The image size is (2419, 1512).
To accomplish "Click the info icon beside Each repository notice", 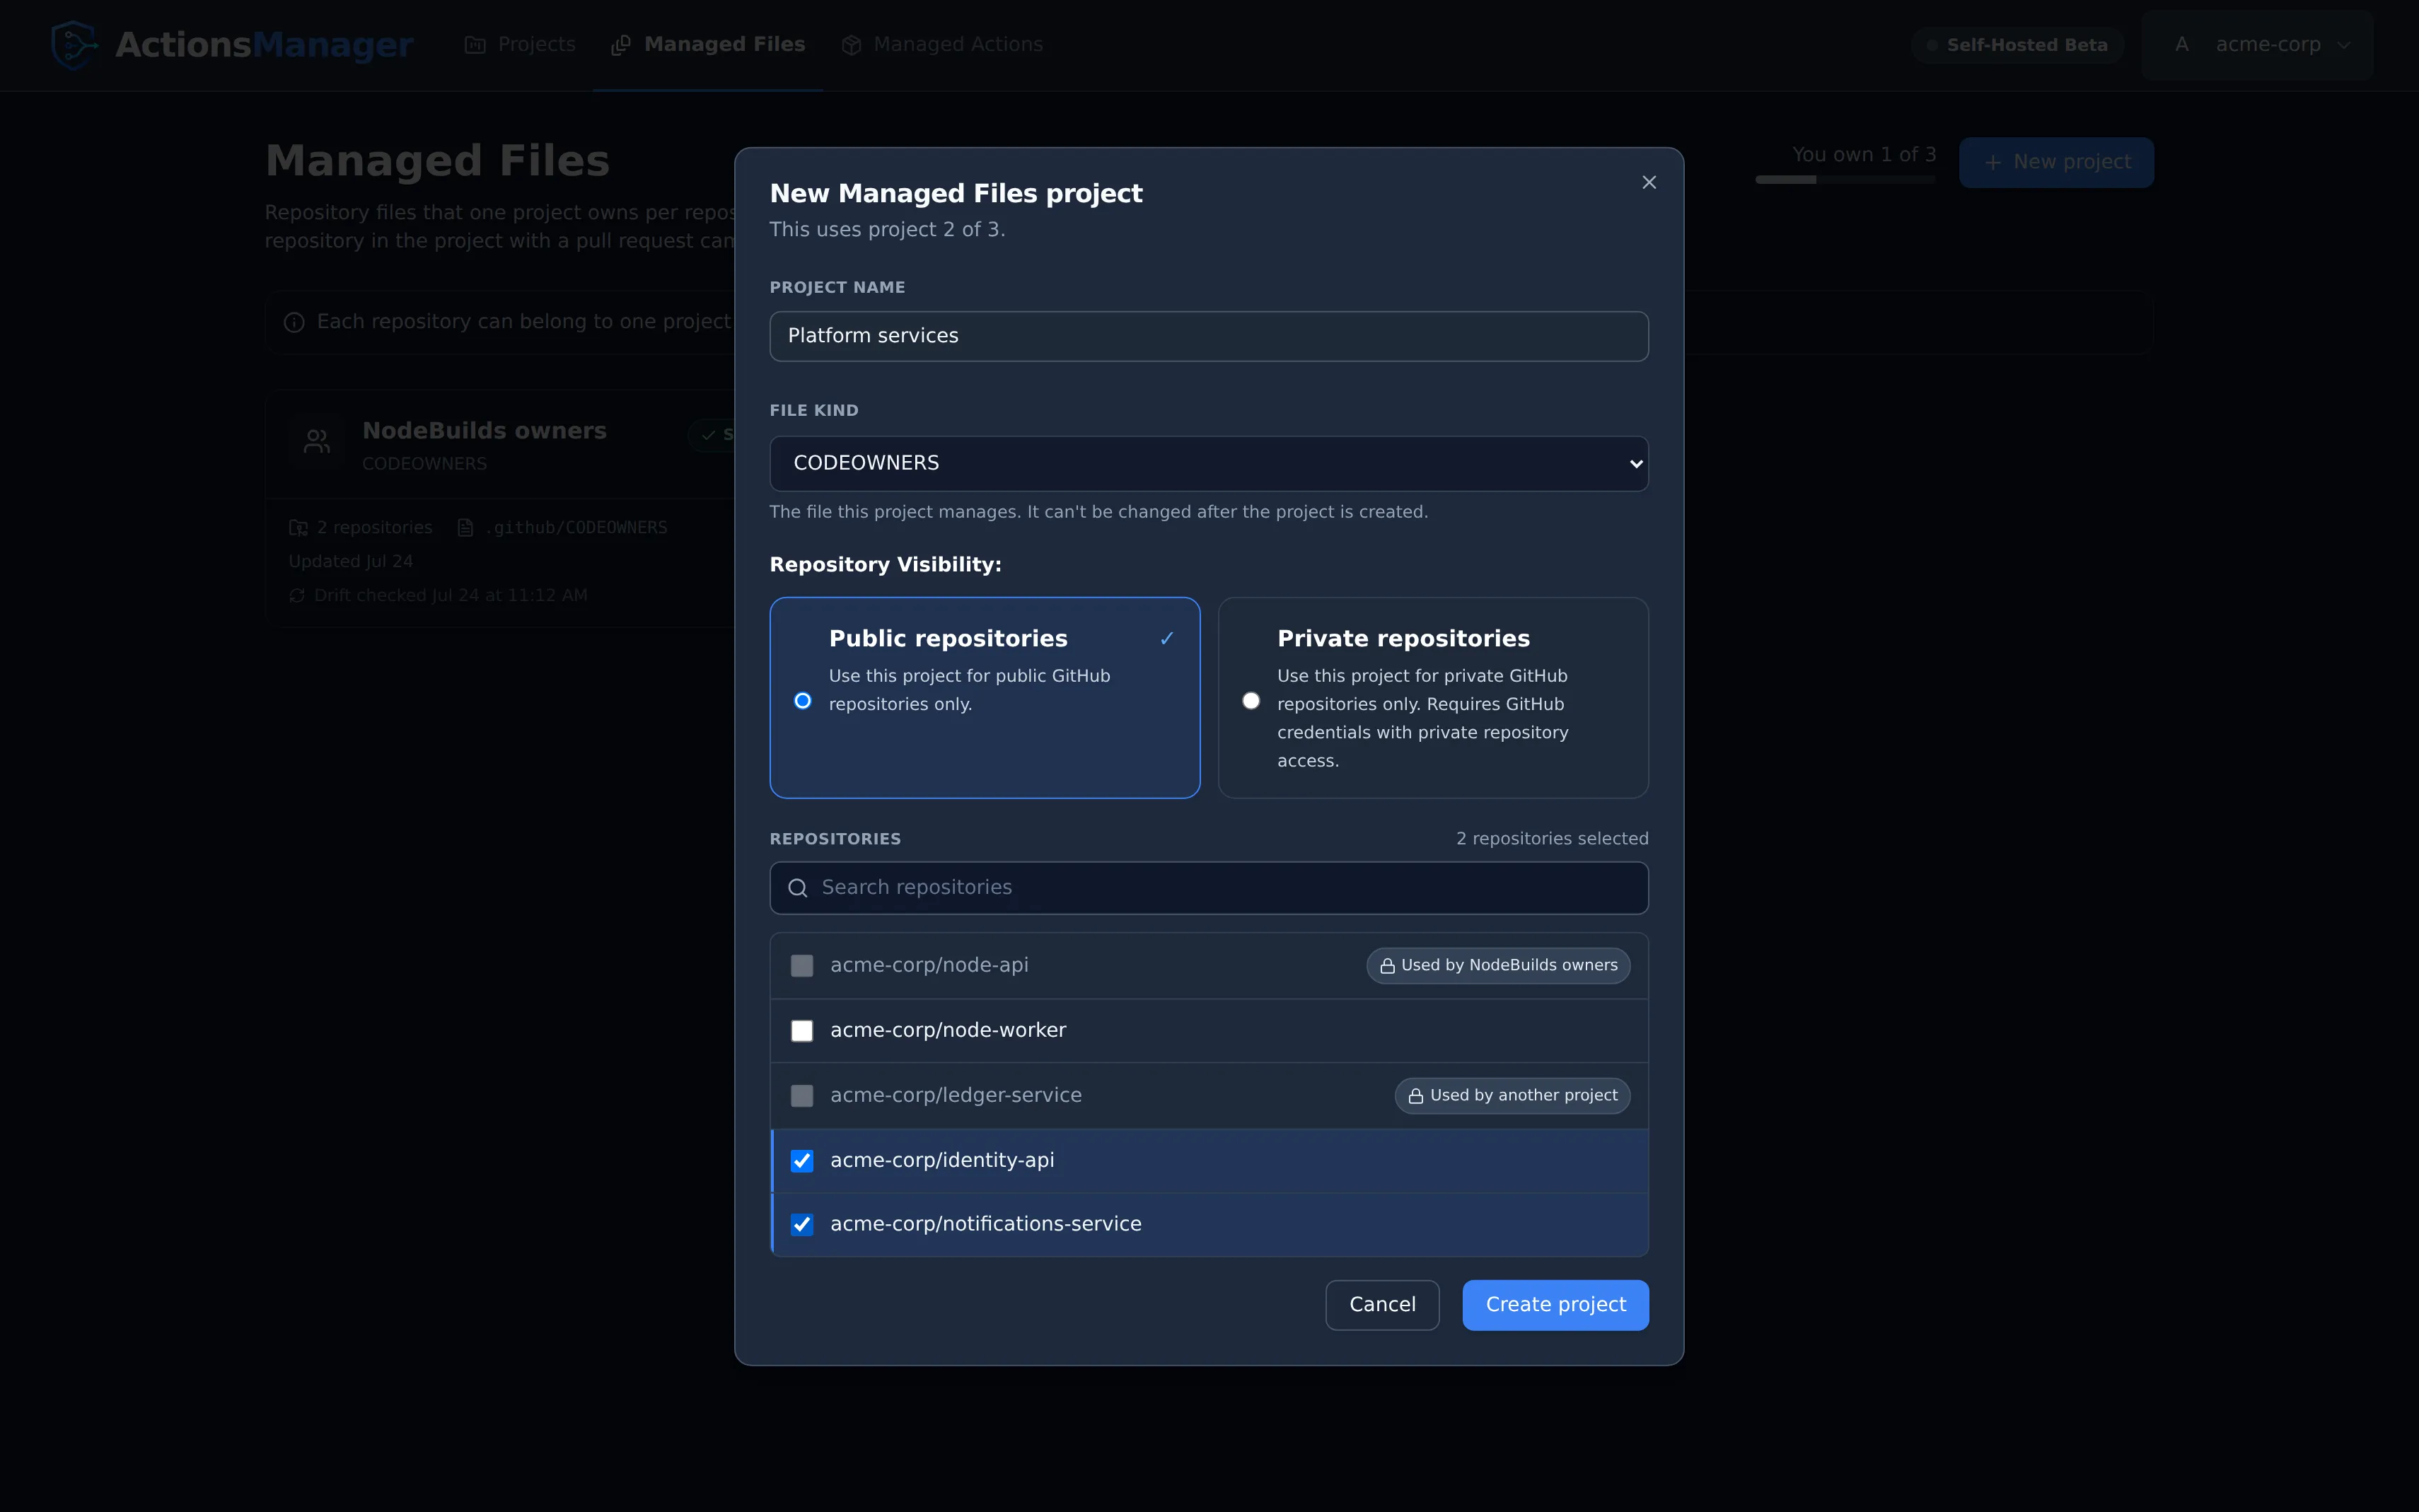I will coord(294,322).
